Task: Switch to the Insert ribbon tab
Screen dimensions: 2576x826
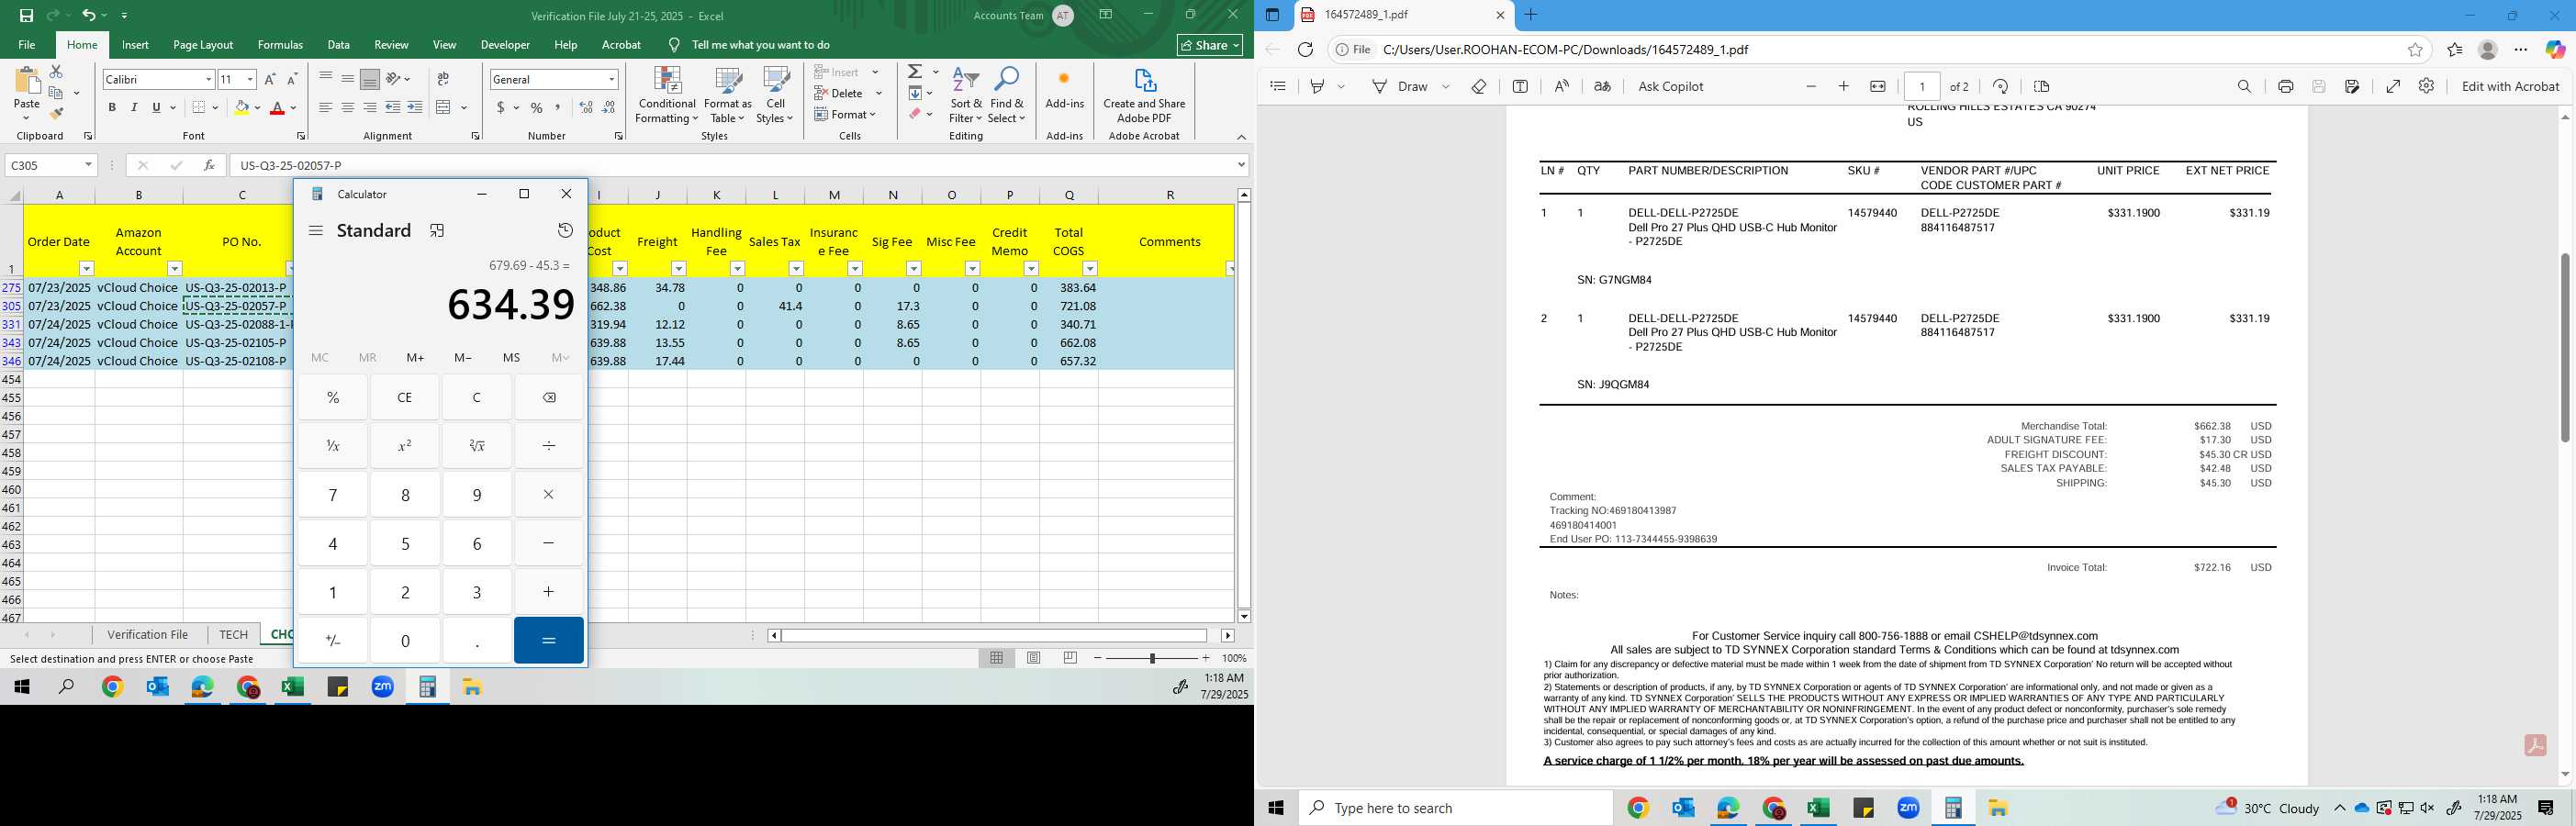Action: (135, 45)
